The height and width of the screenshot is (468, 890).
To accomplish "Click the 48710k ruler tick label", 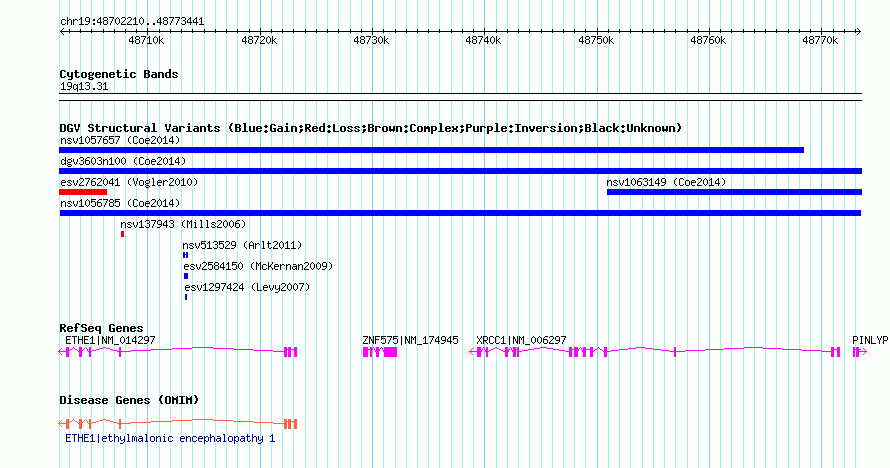I will tap(146, 40).
